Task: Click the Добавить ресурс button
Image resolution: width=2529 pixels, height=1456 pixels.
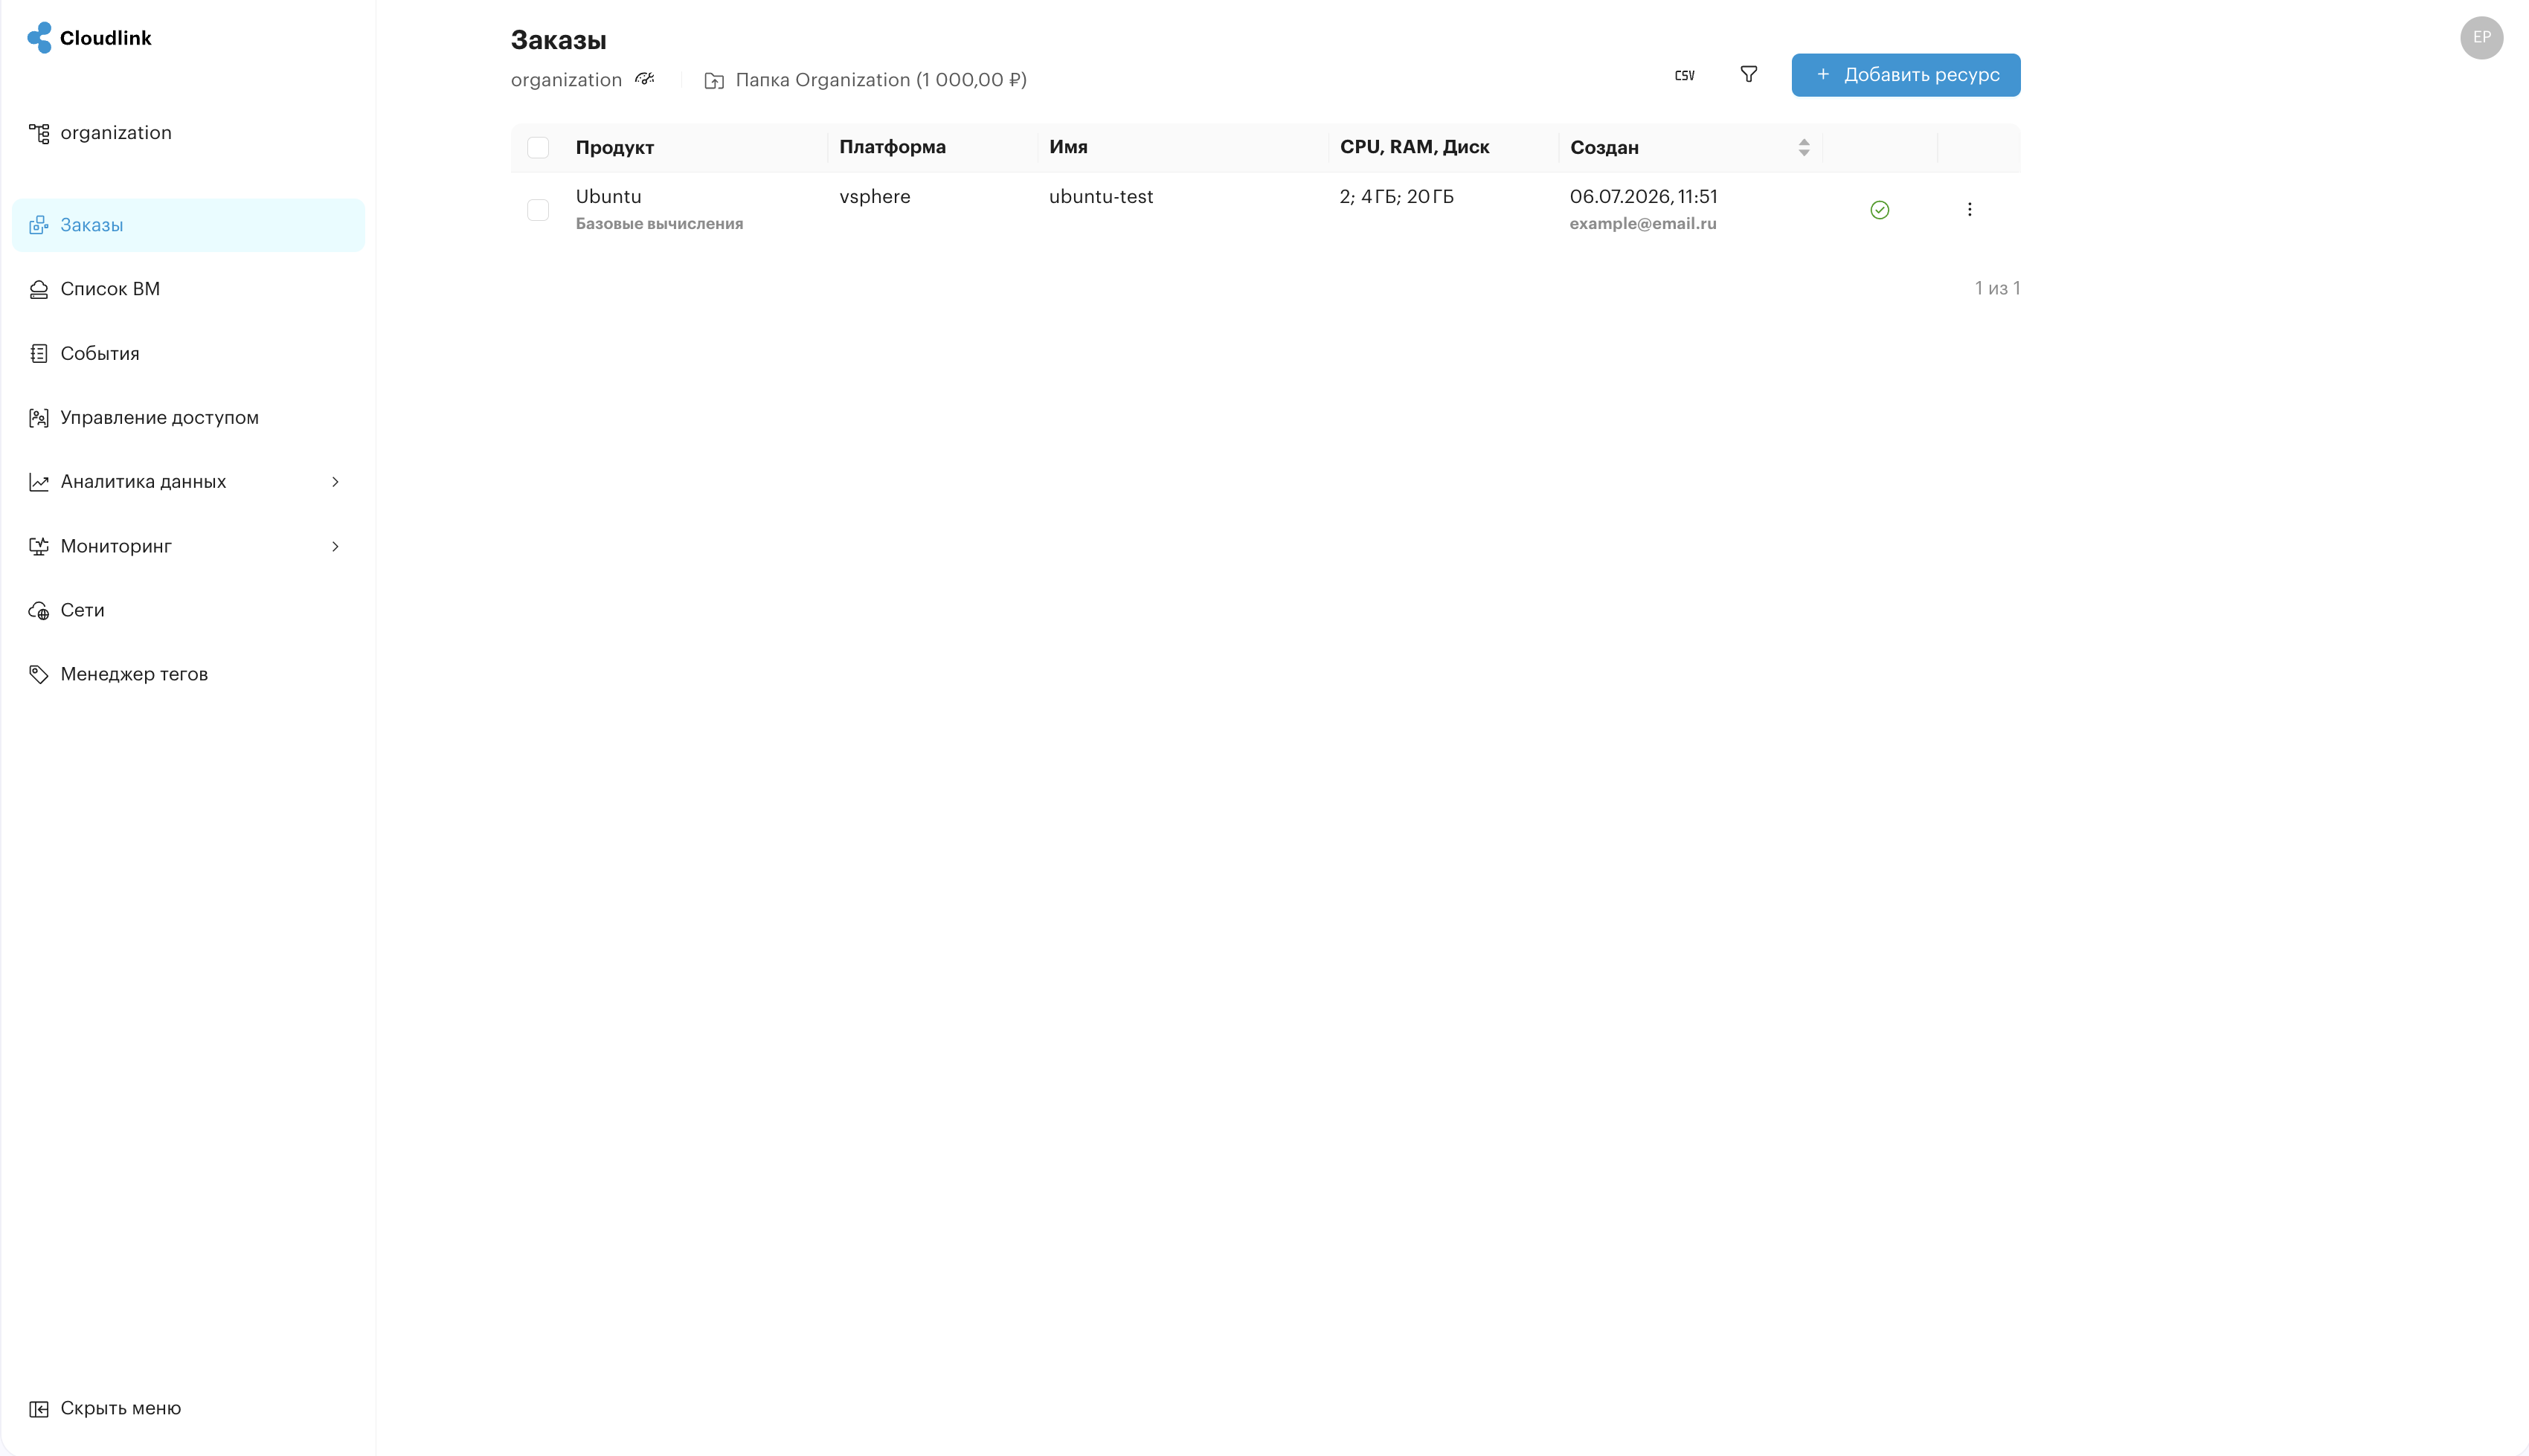Action: [x=1905, y=75]
